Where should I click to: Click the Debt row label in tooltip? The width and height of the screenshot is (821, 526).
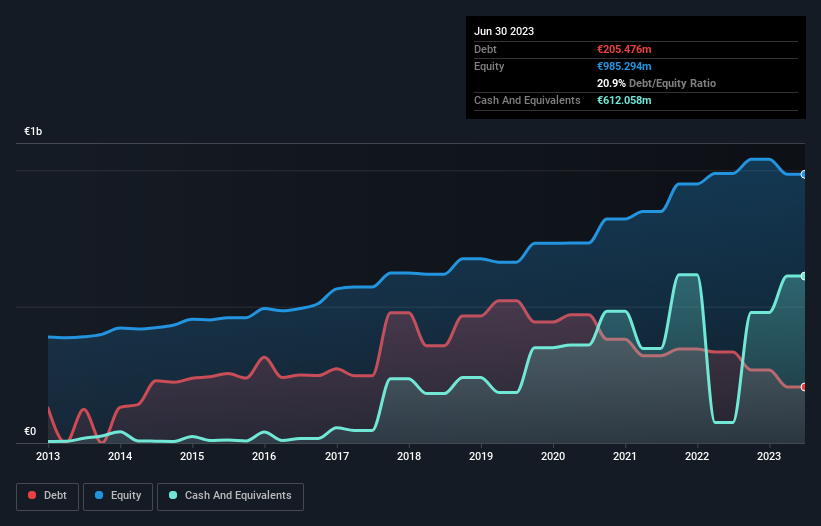[x=485, y=49]
